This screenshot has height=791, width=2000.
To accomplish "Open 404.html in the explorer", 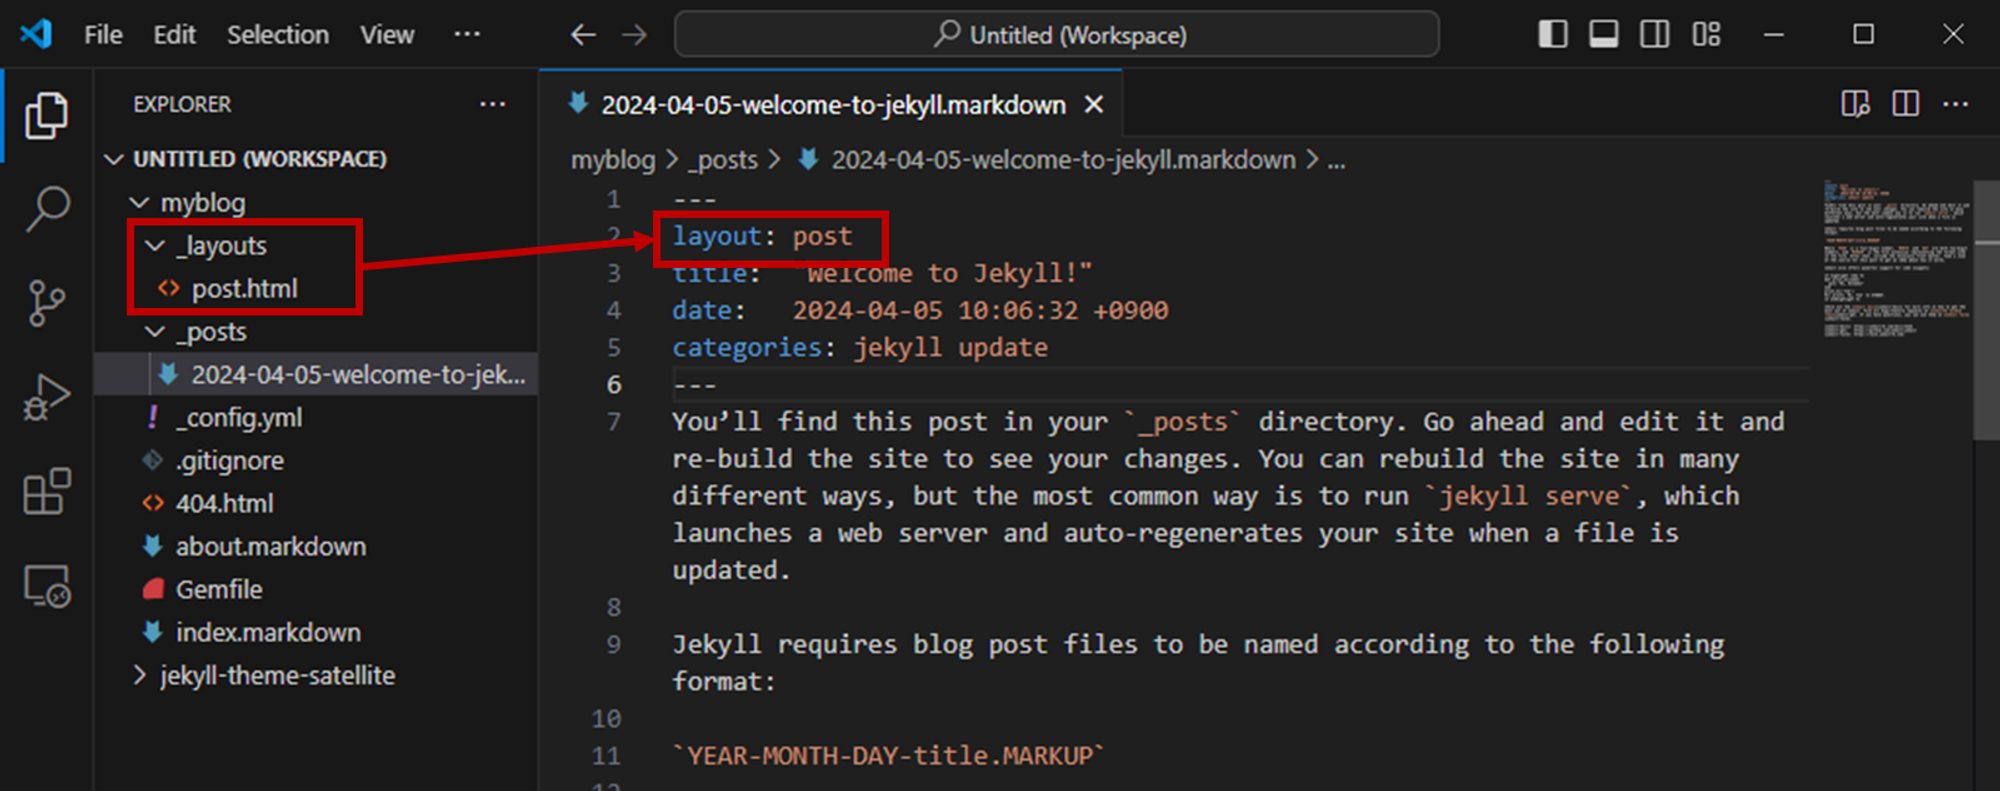I will tap(225, 504).
